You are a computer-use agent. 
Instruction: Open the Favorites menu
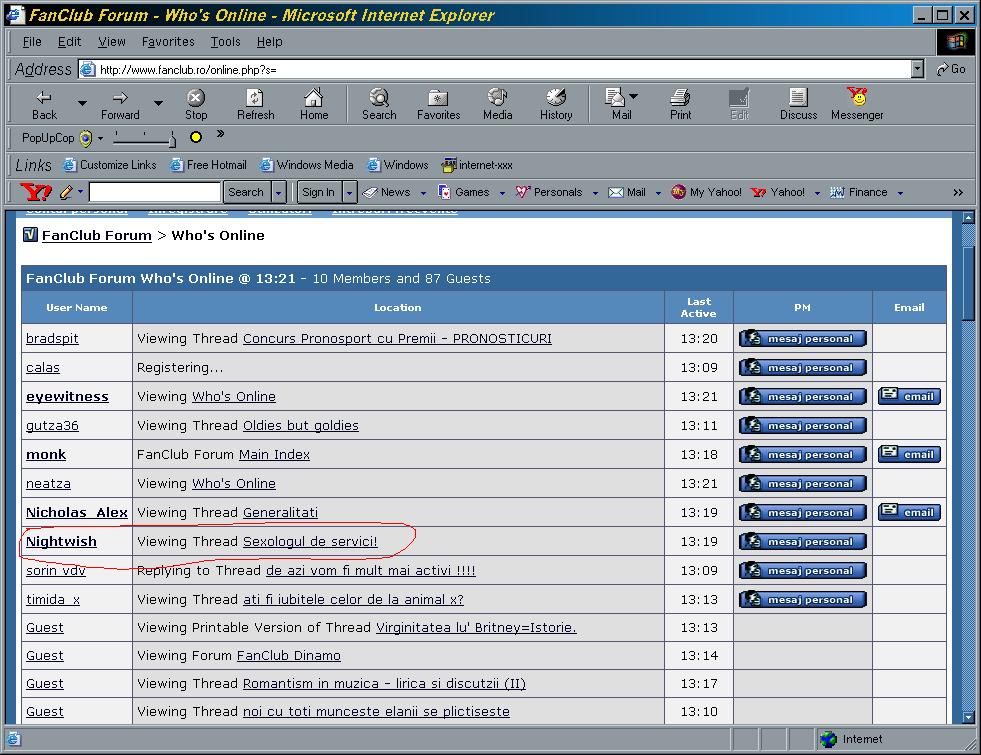coord(168,42)
